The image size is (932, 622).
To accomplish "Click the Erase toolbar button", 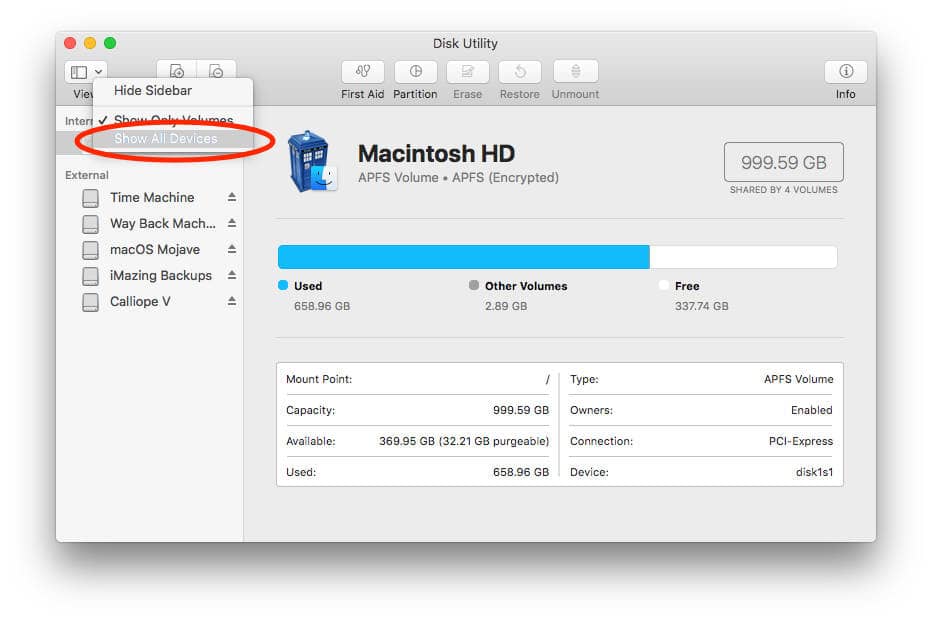I will click(468, 72).
